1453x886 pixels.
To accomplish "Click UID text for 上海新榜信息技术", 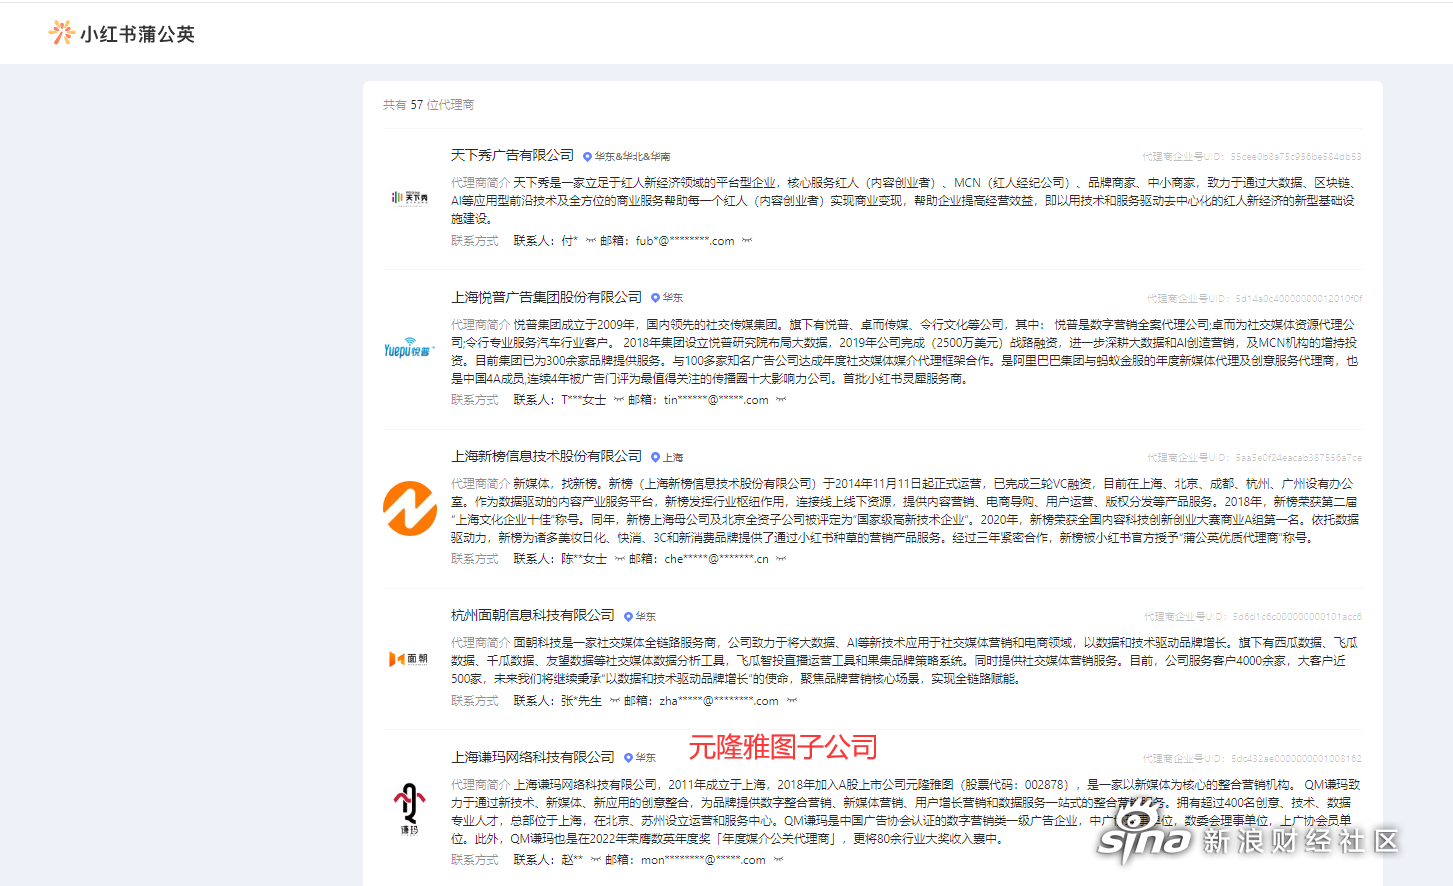I will click(1254, 458).
